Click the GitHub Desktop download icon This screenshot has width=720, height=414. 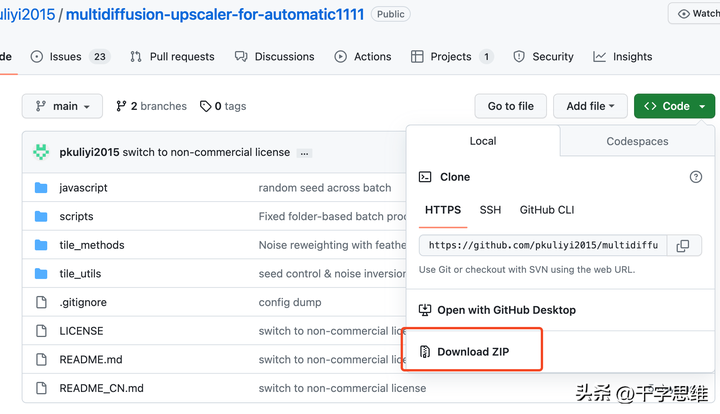pyautogui.click(x=425, y=310)
